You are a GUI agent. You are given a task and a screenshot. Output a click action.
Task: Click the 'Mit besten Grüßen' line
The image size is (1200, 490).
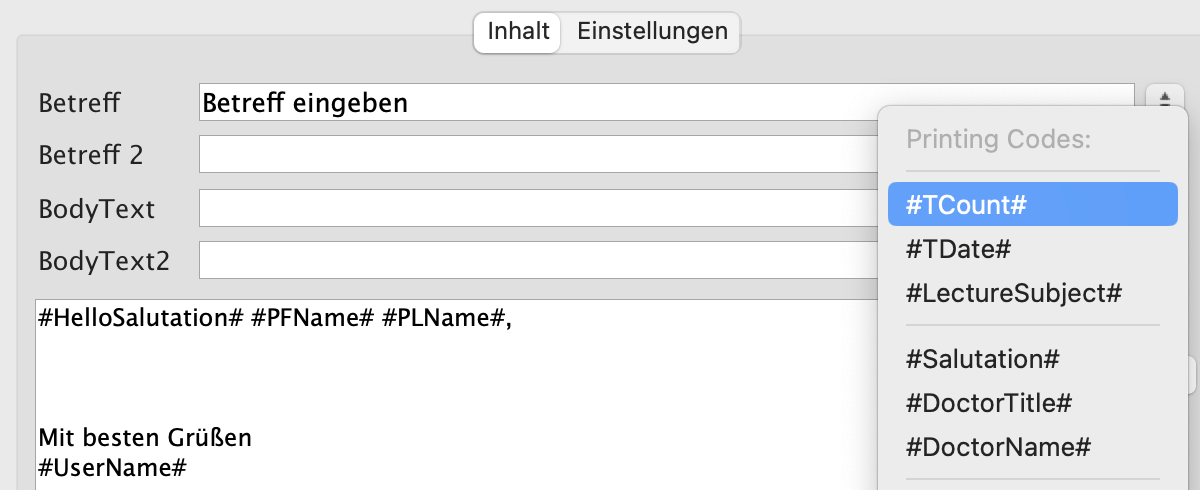pos(145,438)
